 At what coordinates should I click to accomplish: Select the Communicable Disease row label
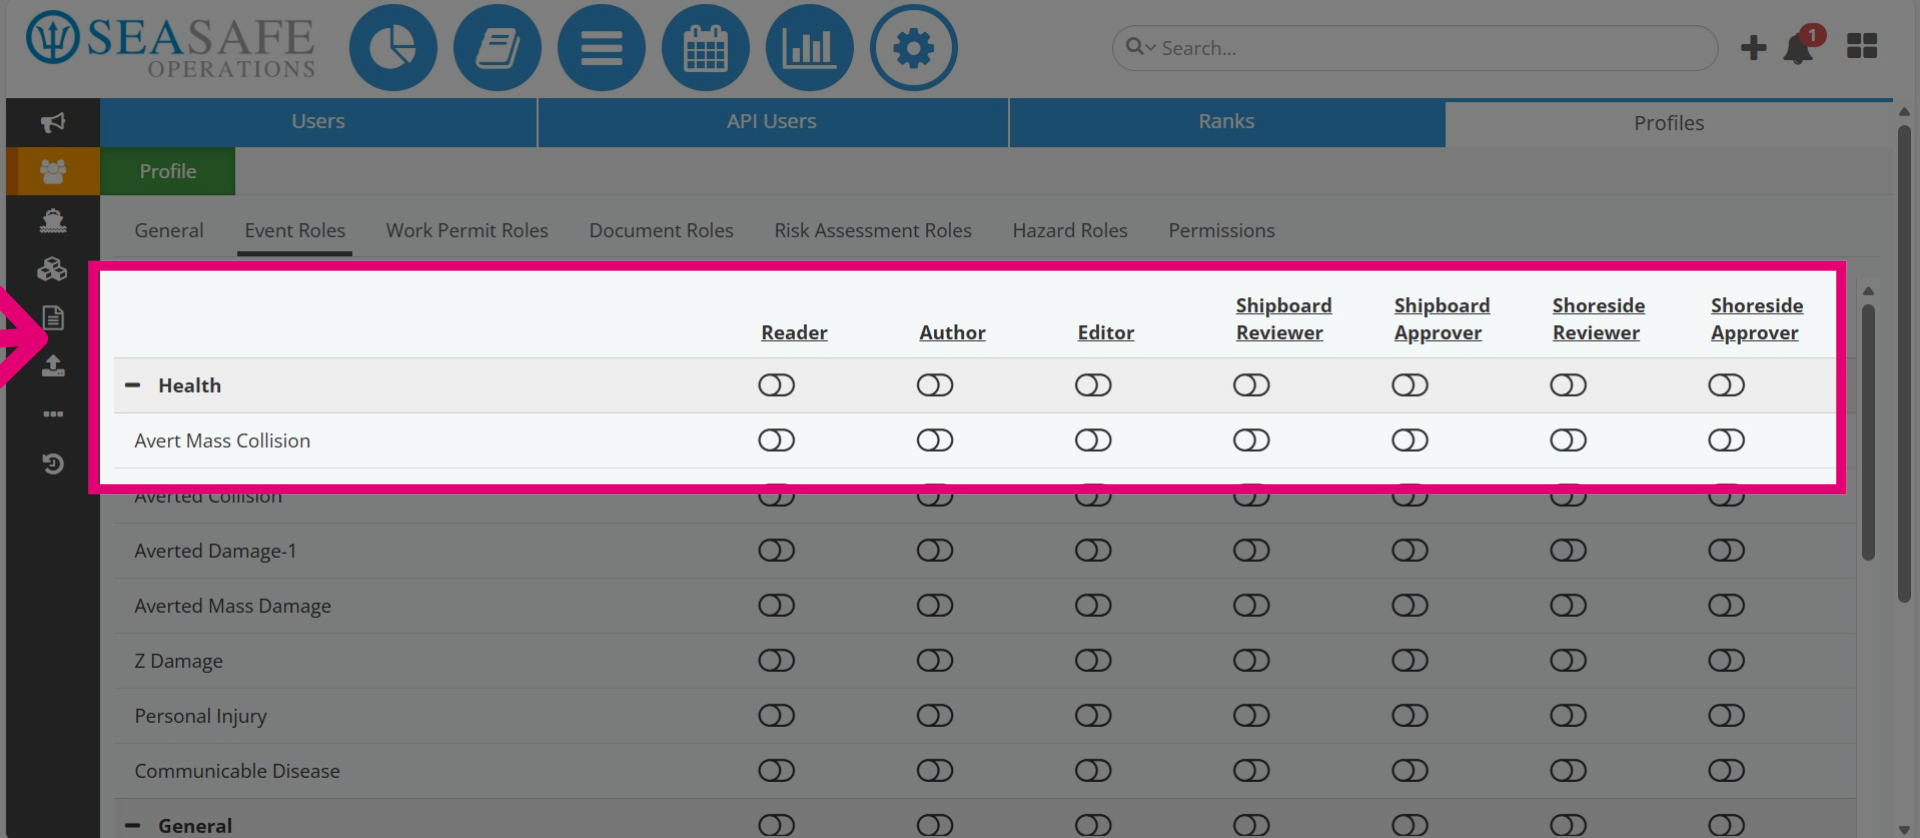coord(237,771)
